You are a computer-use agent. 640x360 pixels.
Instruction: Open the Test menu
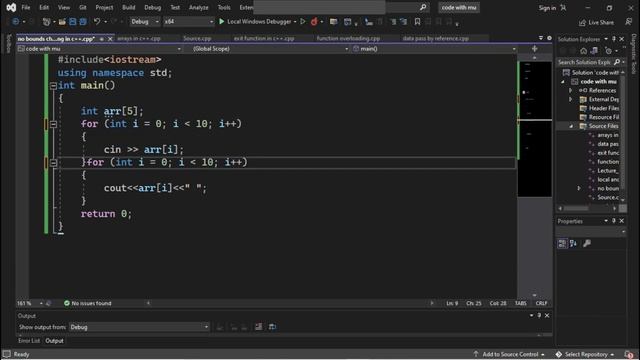coord(175,7)
